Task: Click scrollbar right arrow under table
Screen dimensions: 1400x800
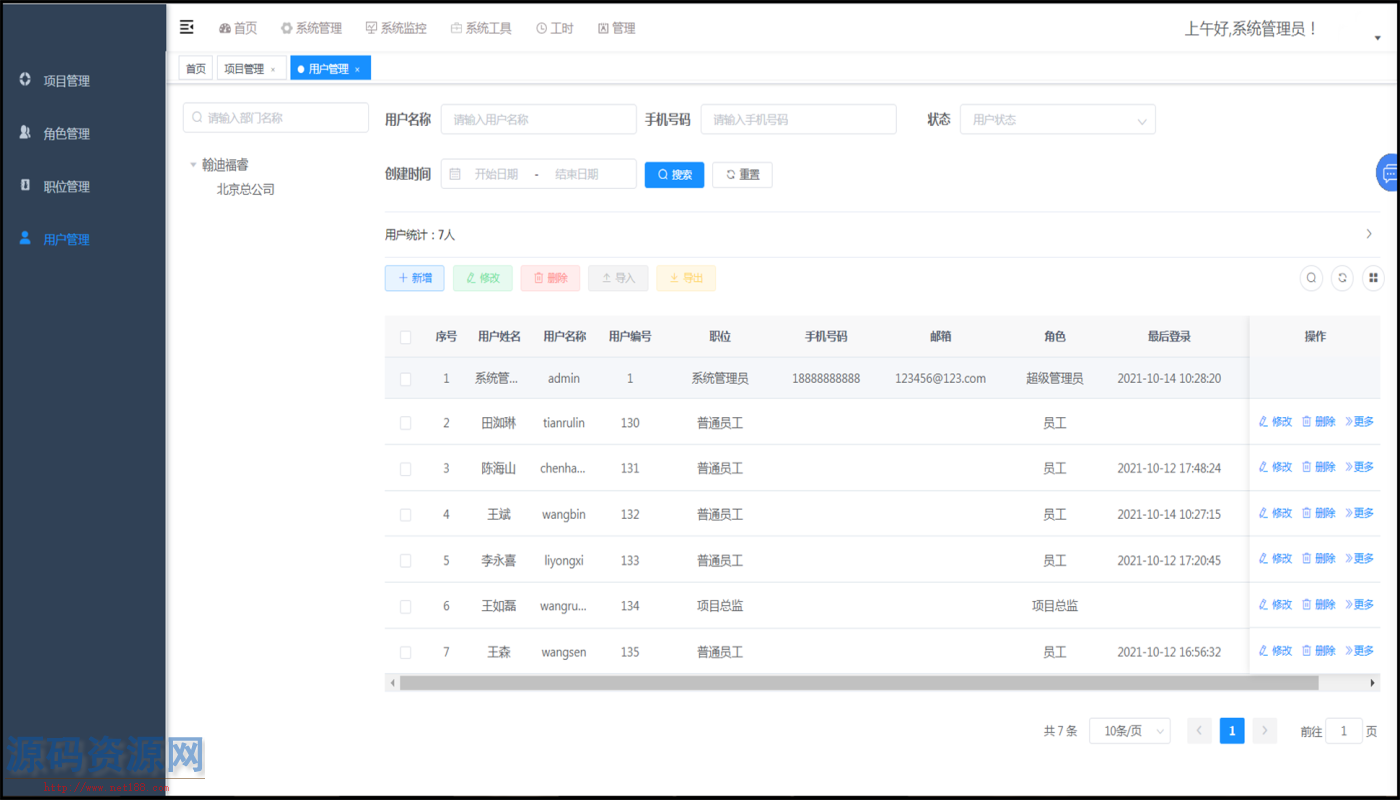Action: point(1372,683)
